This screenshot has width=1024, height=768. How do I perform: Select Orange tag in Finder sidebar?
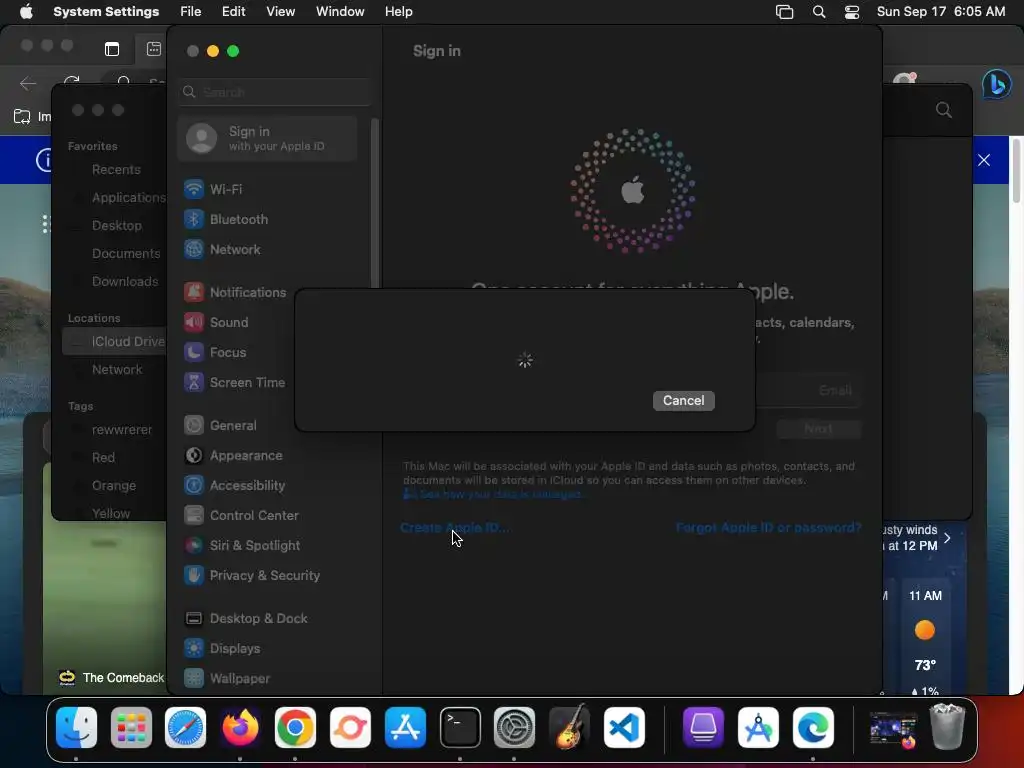(x=116, y=486)
